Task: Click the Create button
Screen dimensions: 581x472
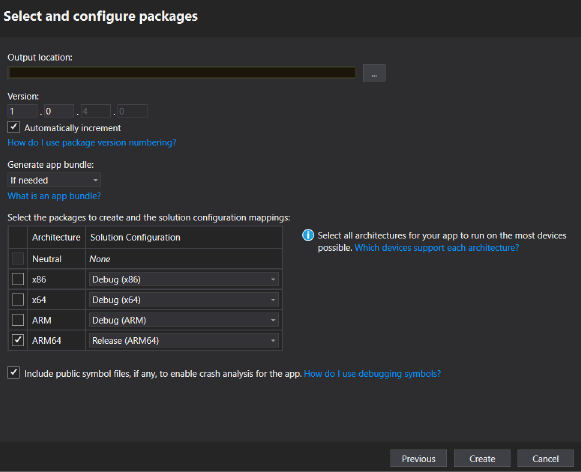Action: pyautogui.click(x=482, y=458)
